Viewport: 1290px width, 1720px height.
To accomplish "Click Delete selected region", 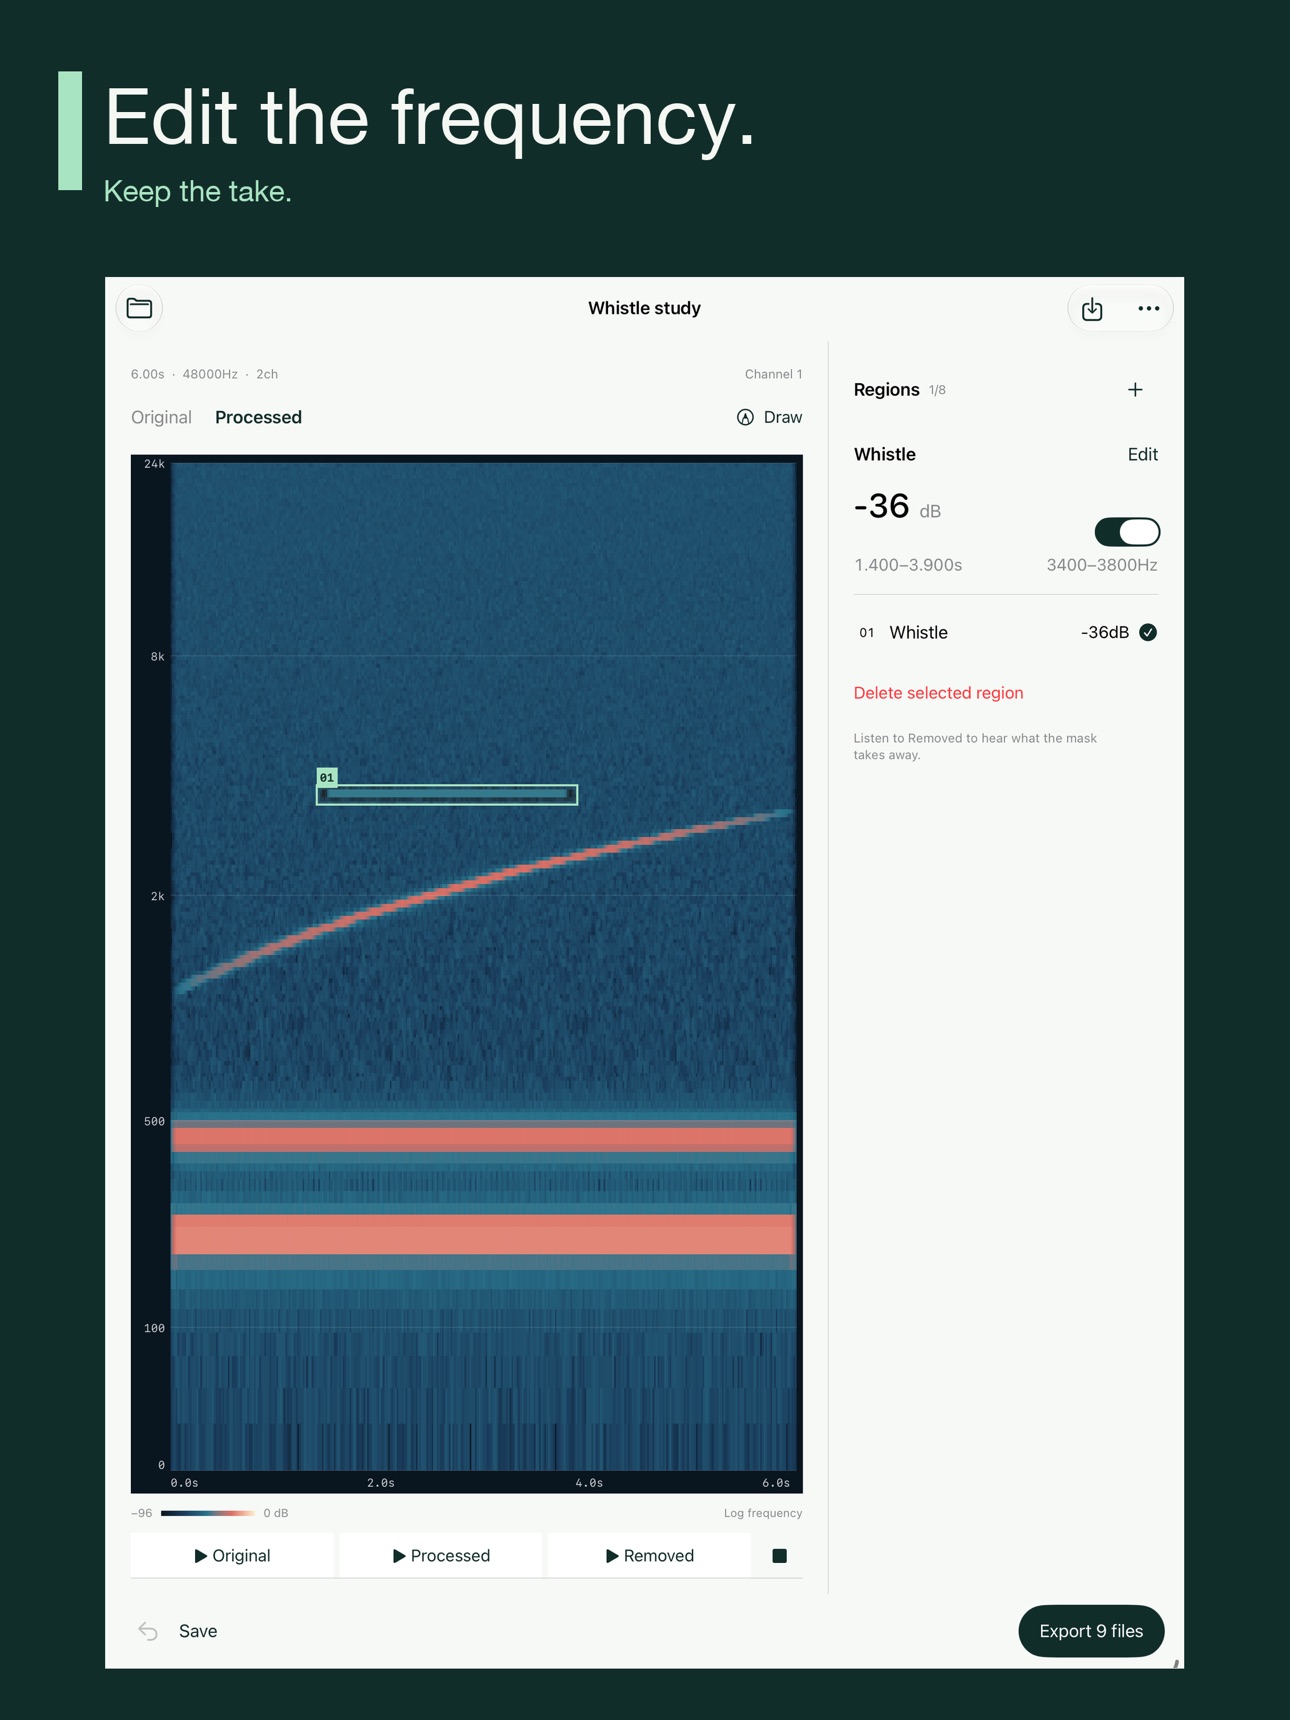I will click(938, 693).
